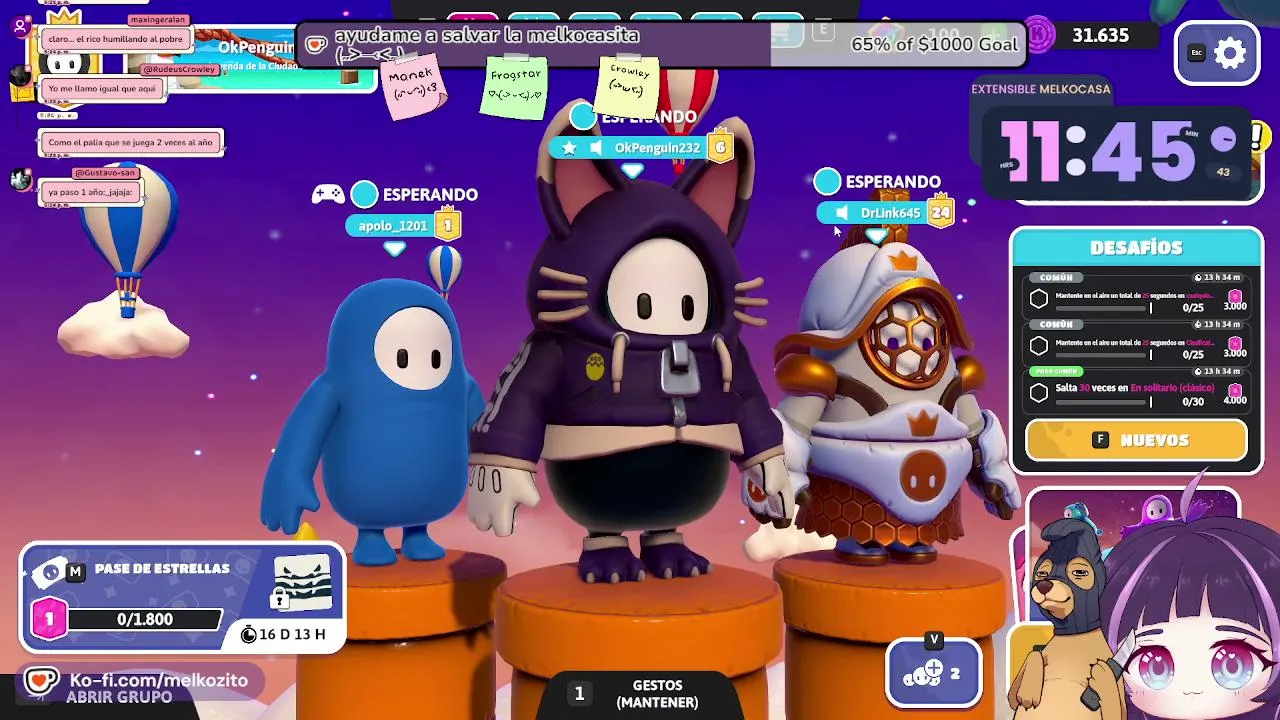The height and width of the screenshot is (720, 1280).
Task: Click the green Frogstar sticky note
Action: pyautogui.click(x=515, y=87)
